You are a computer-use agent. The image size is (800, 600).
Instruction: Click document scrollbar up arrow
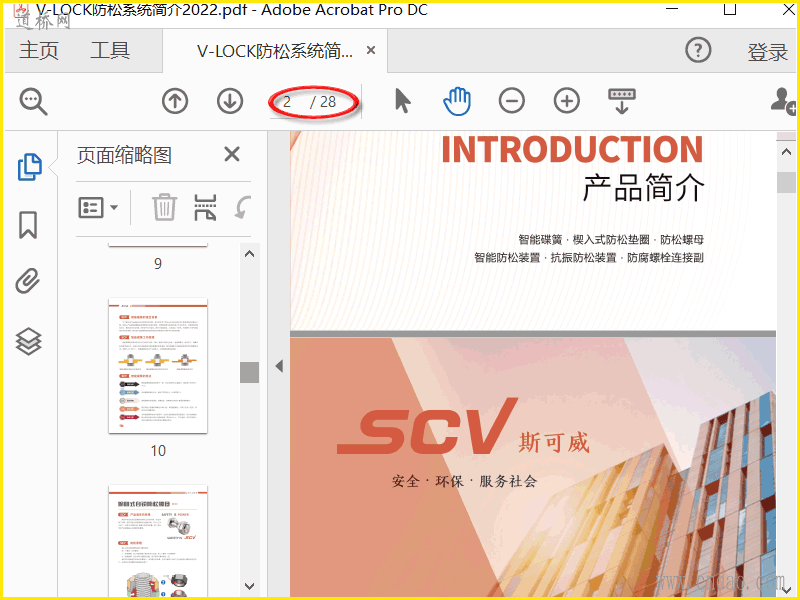click(x=786, y=152)
